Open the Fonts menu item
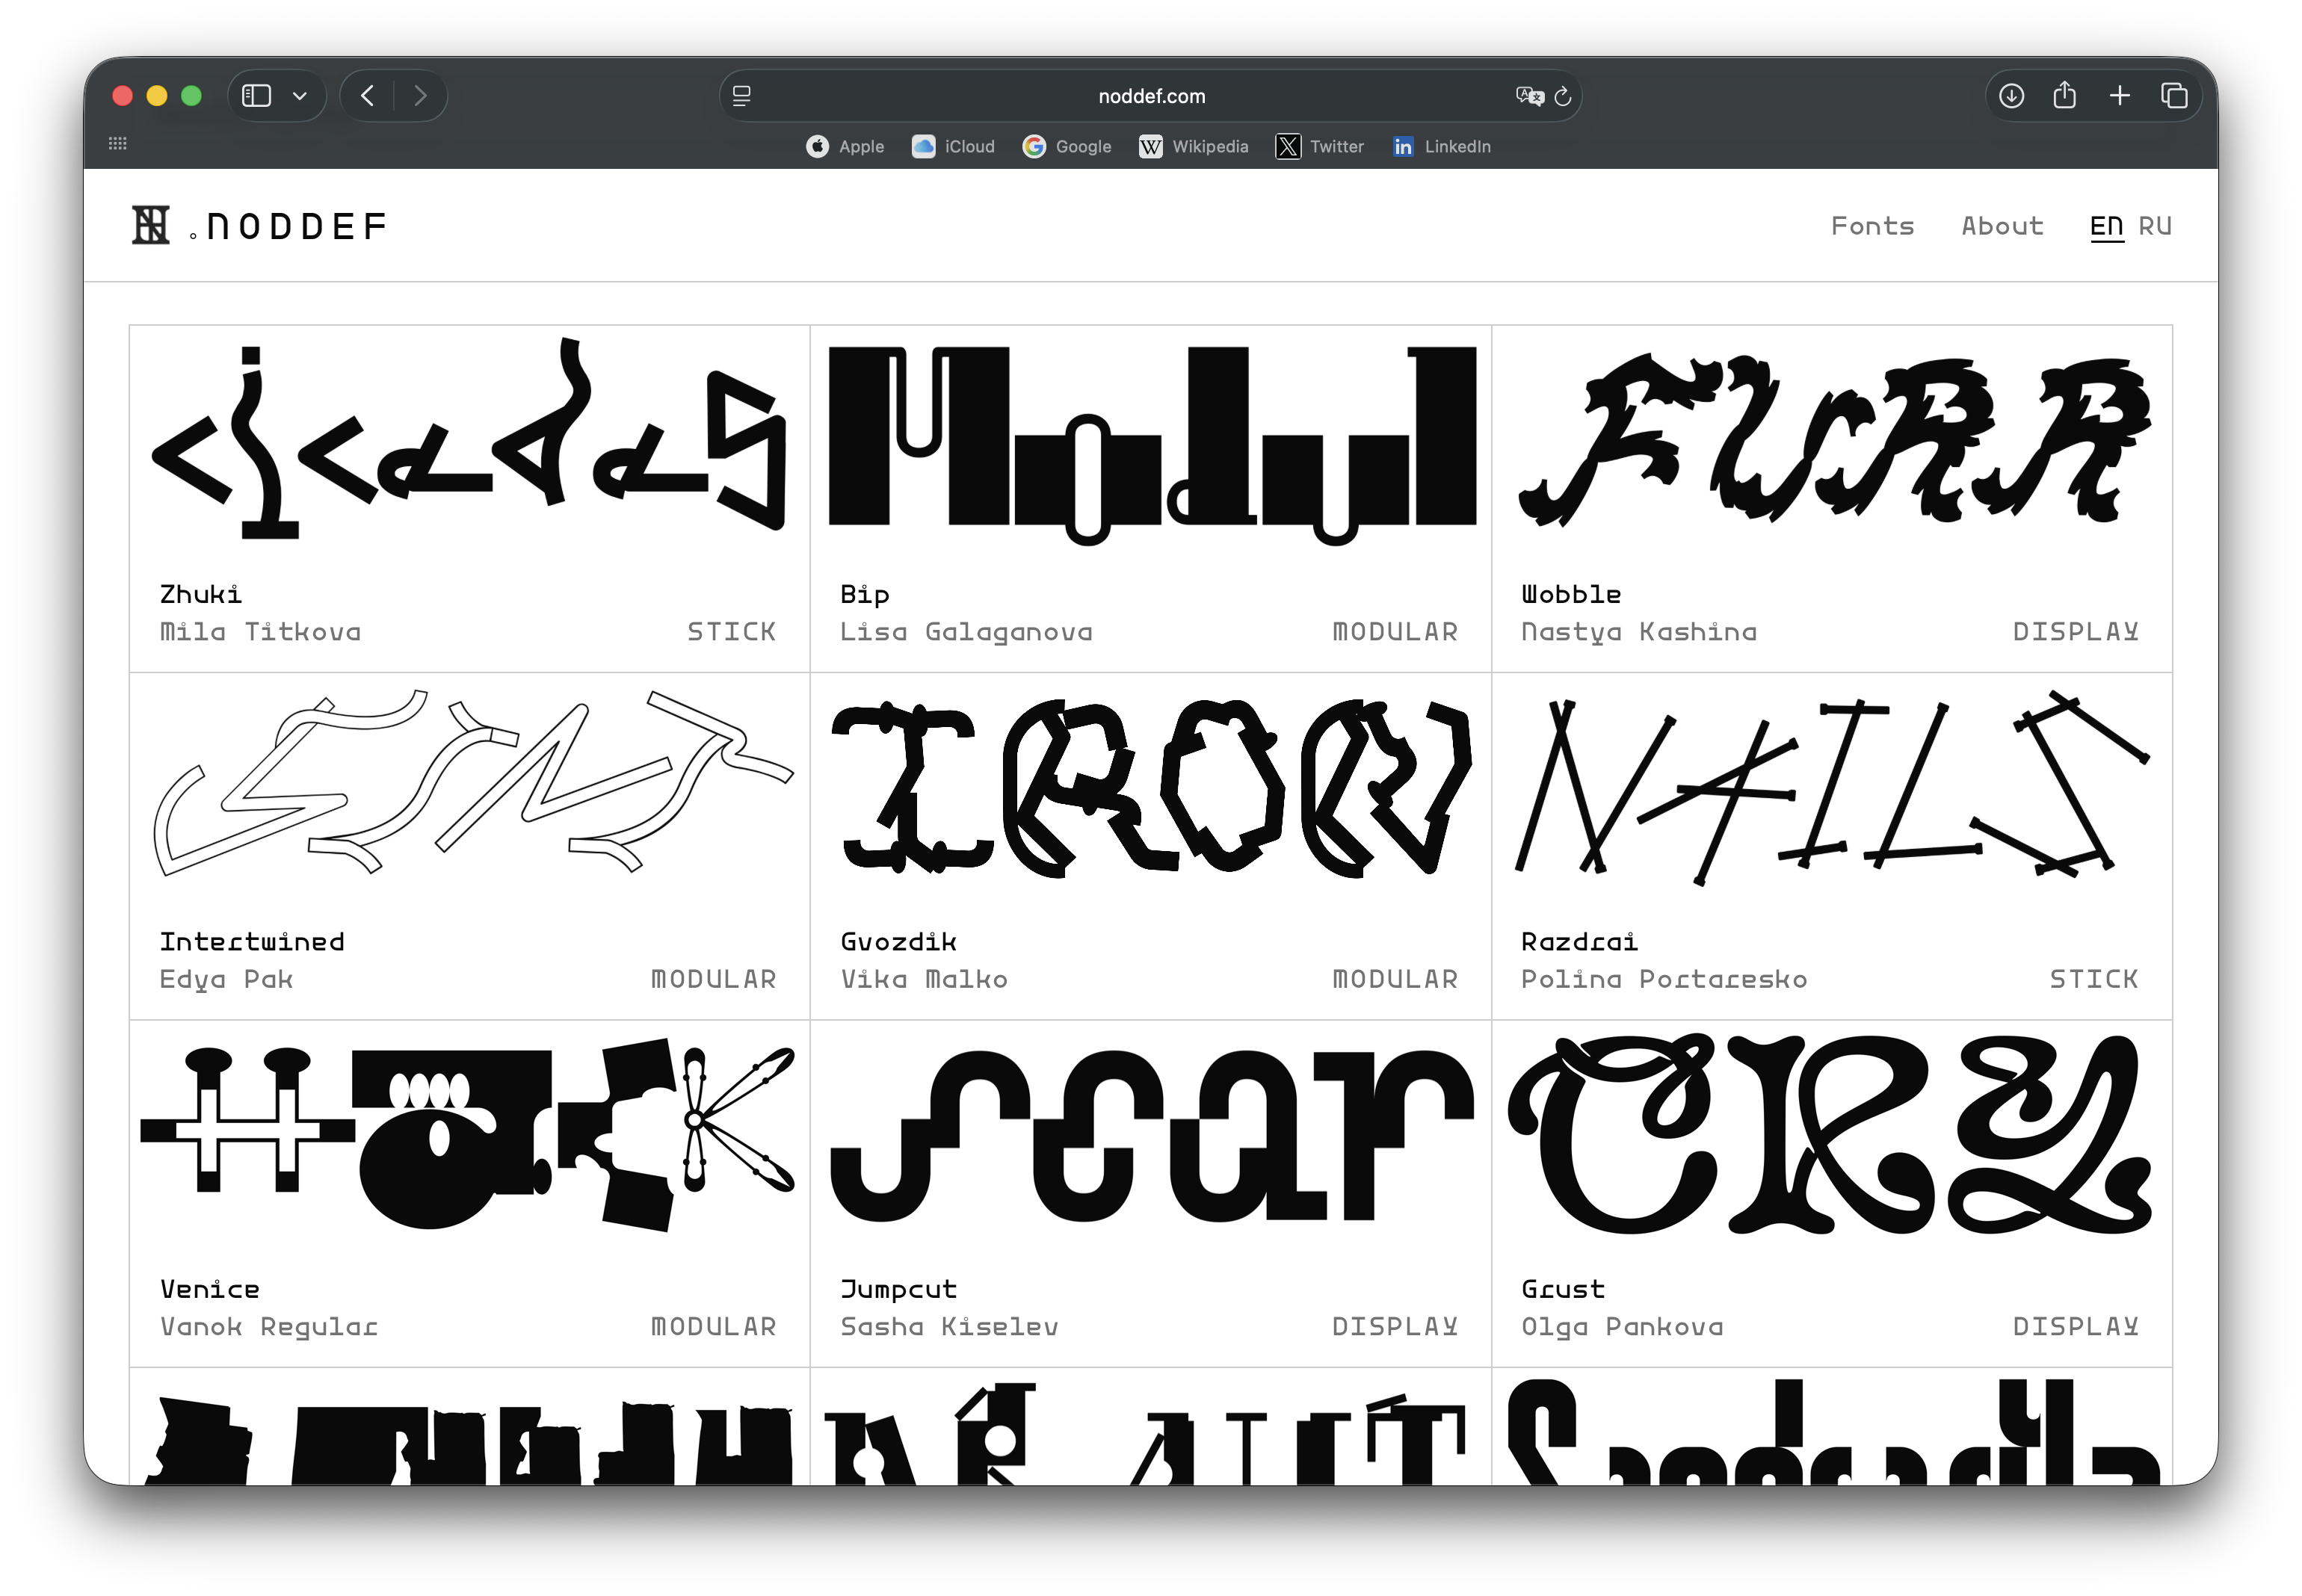Screen dimensions: 2302x1596 coord(1872,226)
